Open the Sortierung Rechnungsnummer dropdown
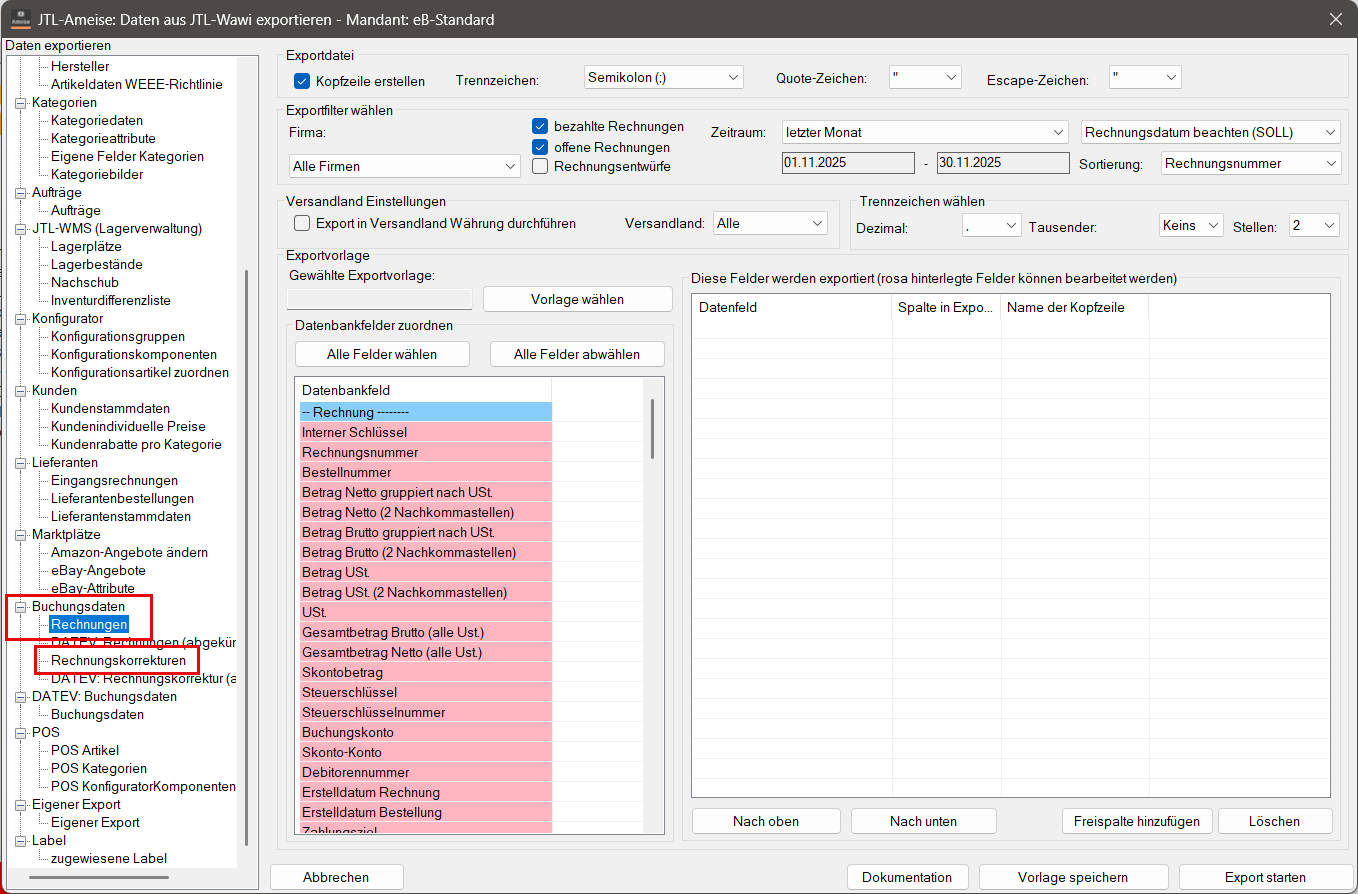1358x894 pixels. (1250, 163)
